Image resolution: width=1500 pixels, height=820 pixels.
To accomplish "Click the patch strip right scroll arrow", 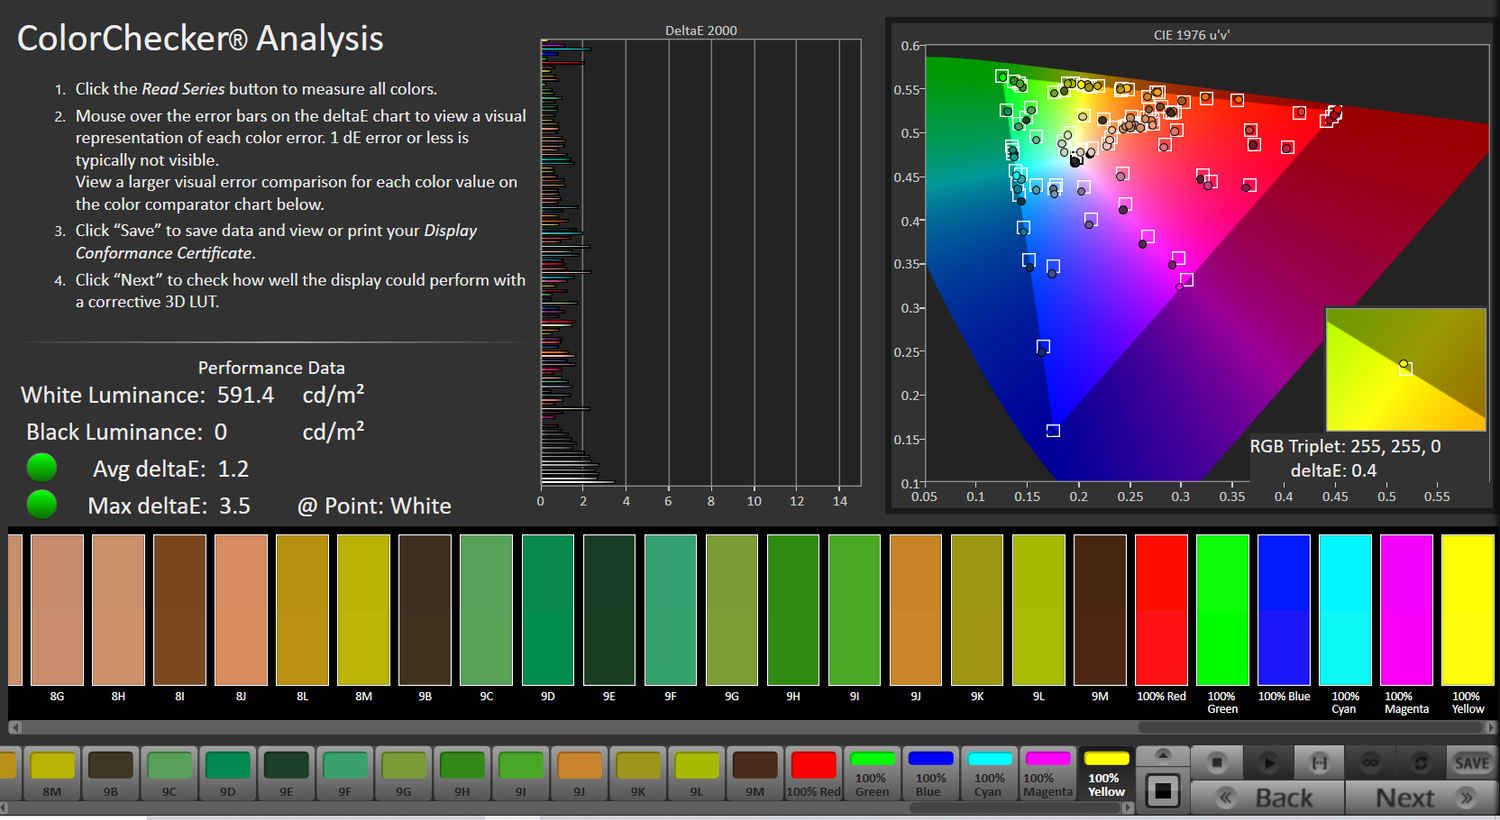I will pos(1129,807).
